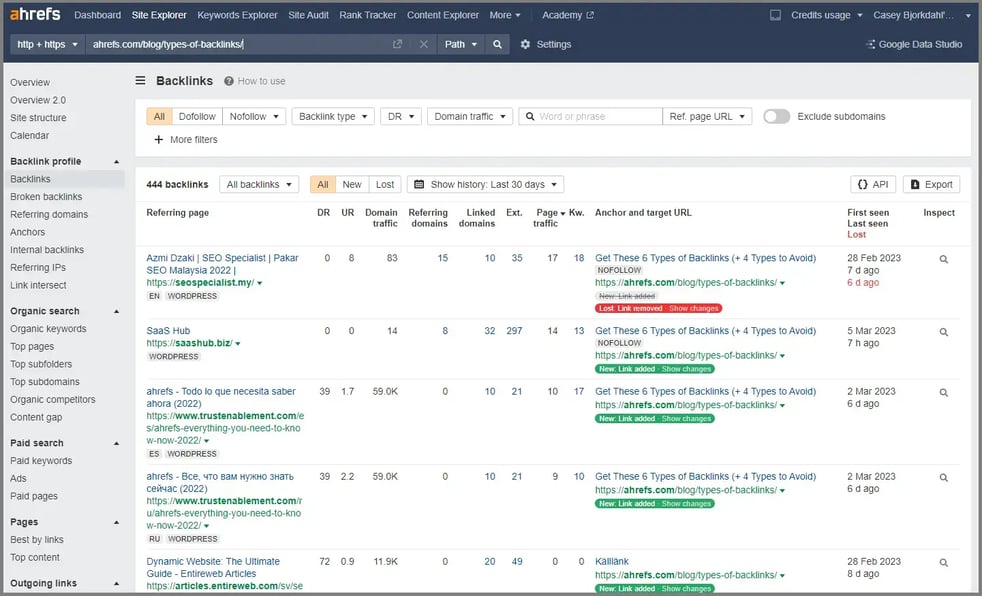Viewport: 982px width, 596px height.
Task: Open the Källänk anchor link
Action: click(x=612, y=562)
